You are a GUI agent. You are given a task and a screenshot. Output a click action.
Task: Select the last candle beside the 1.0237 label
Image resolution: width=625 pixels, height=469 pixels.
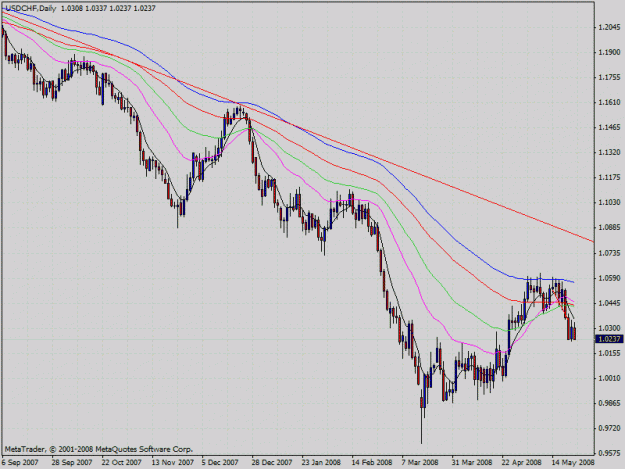point(574,333)
